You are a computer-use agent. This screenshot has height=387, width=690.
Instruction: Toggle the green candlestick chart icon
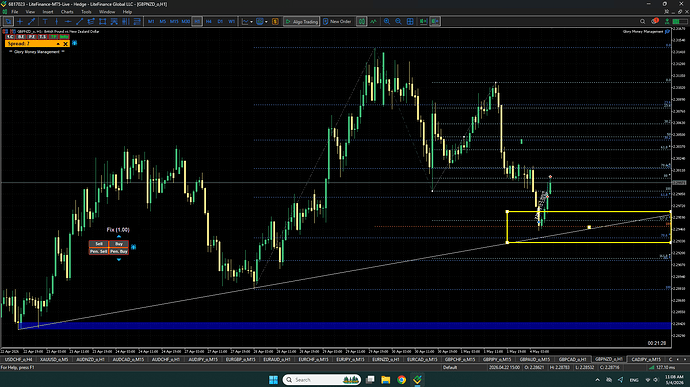361,21
